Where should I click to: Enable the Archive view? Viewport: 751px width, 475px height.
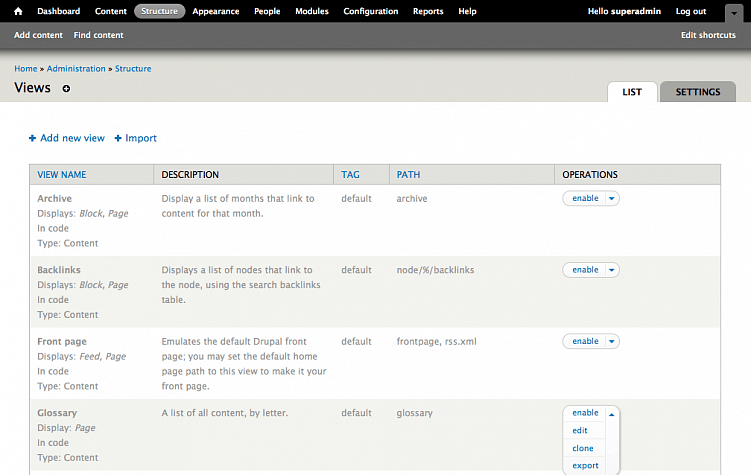coord(585,198)
